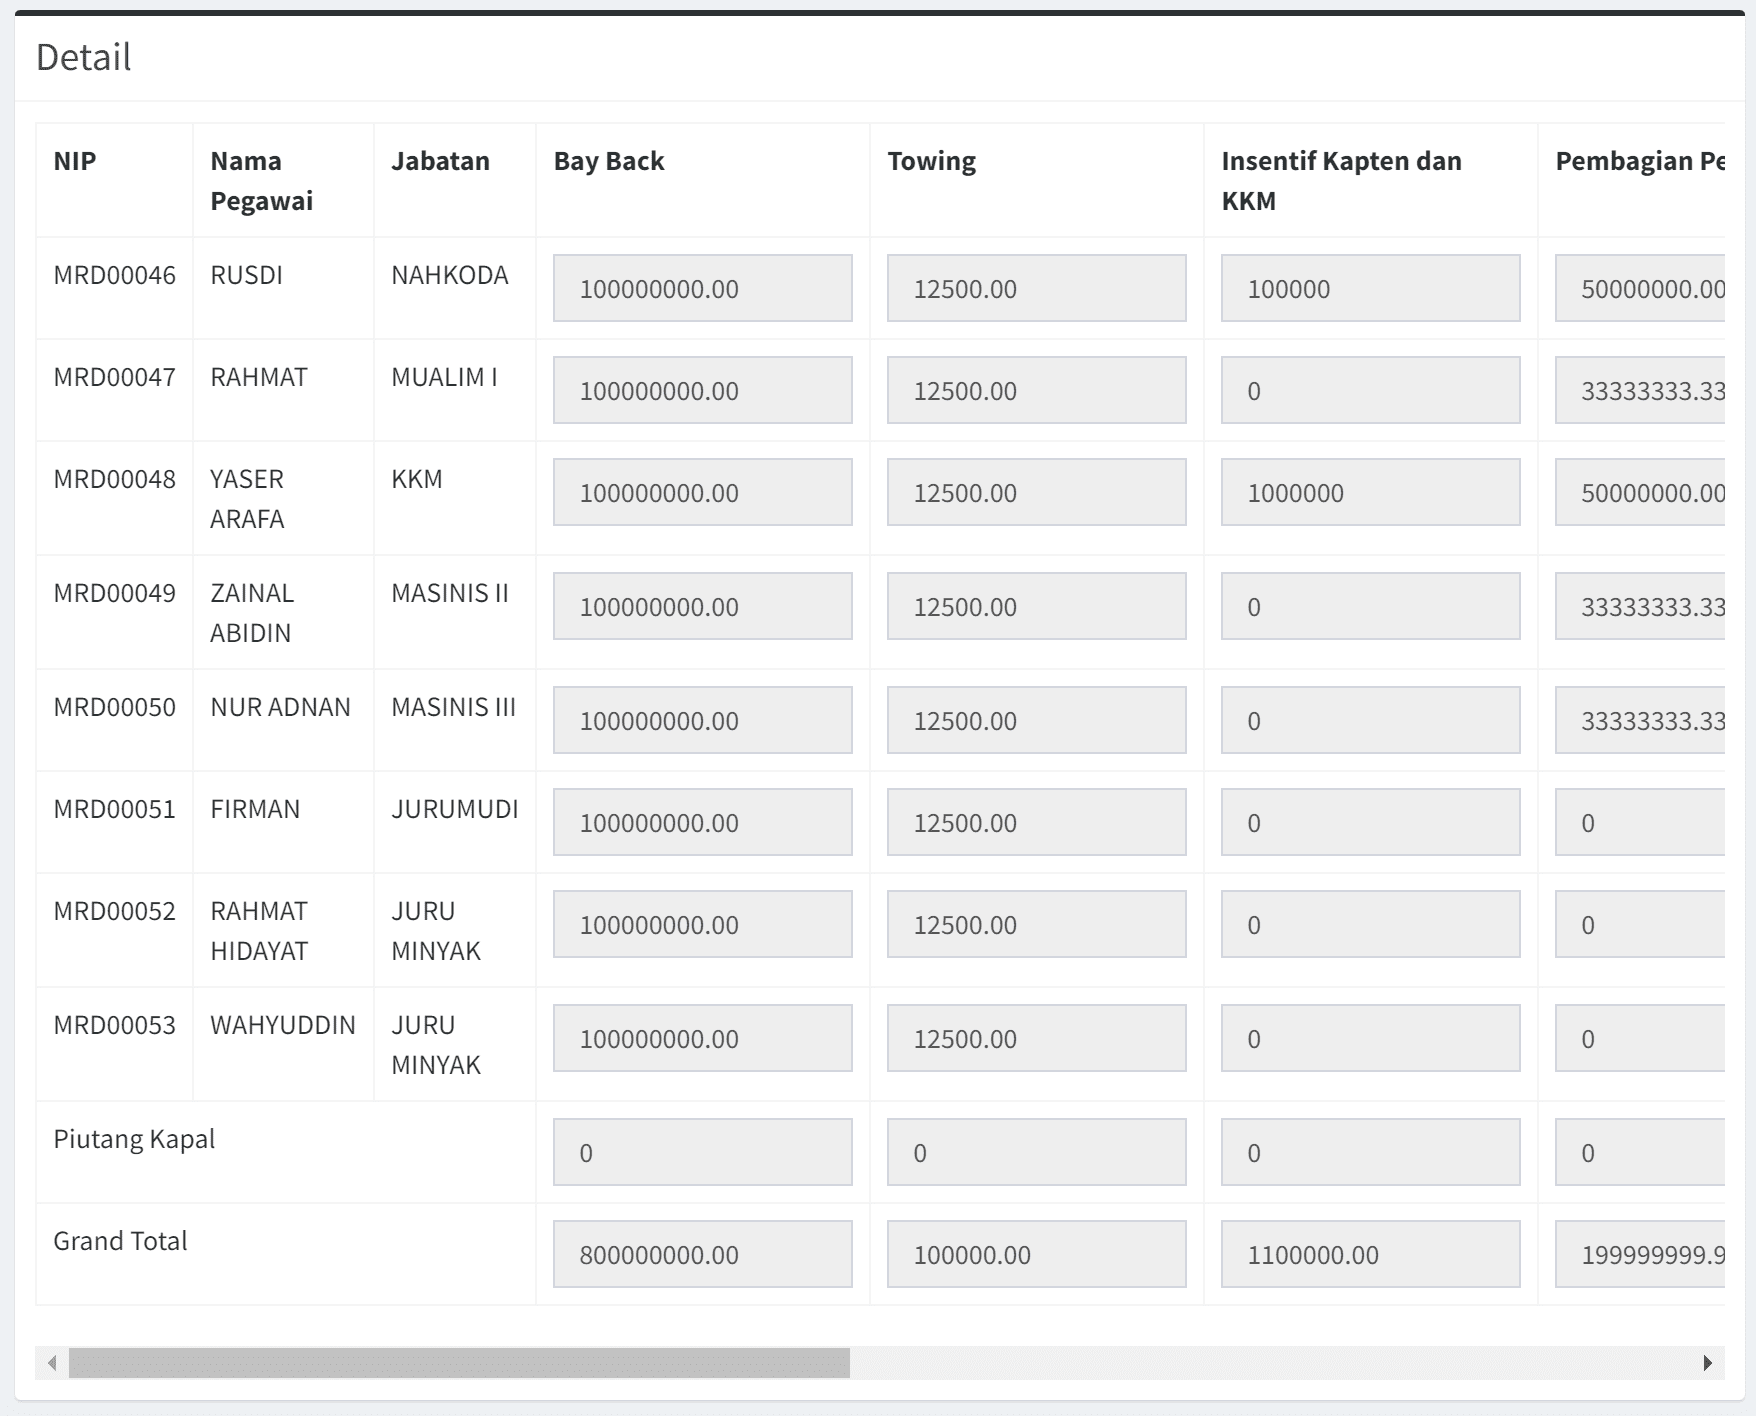Select Piutang Kapal Towing field
Image resolution: width=1756 pixels, height=1416 pixels.
tap(1036, 1153)
